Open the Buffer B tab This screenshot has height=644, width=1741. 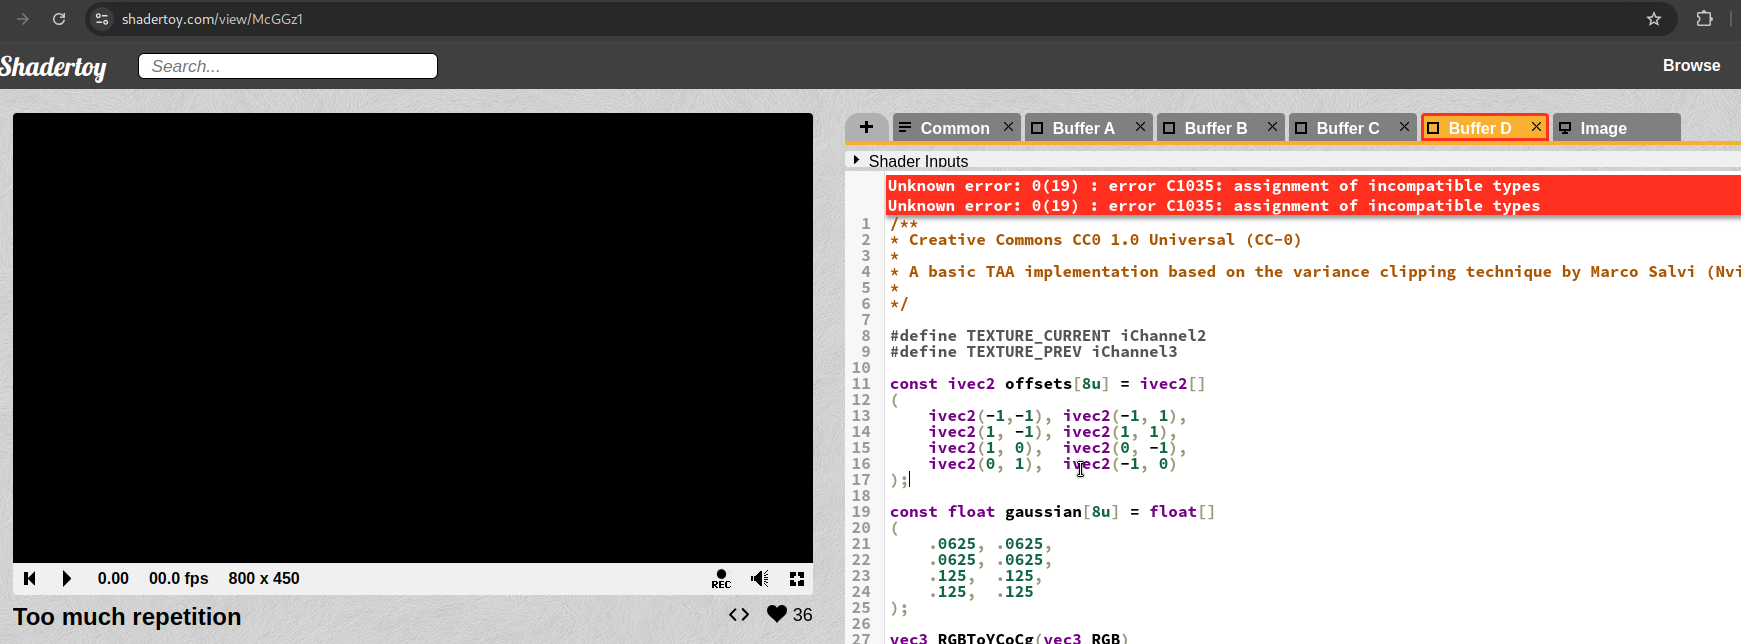pyautogui.click(x=1215, y=128)
